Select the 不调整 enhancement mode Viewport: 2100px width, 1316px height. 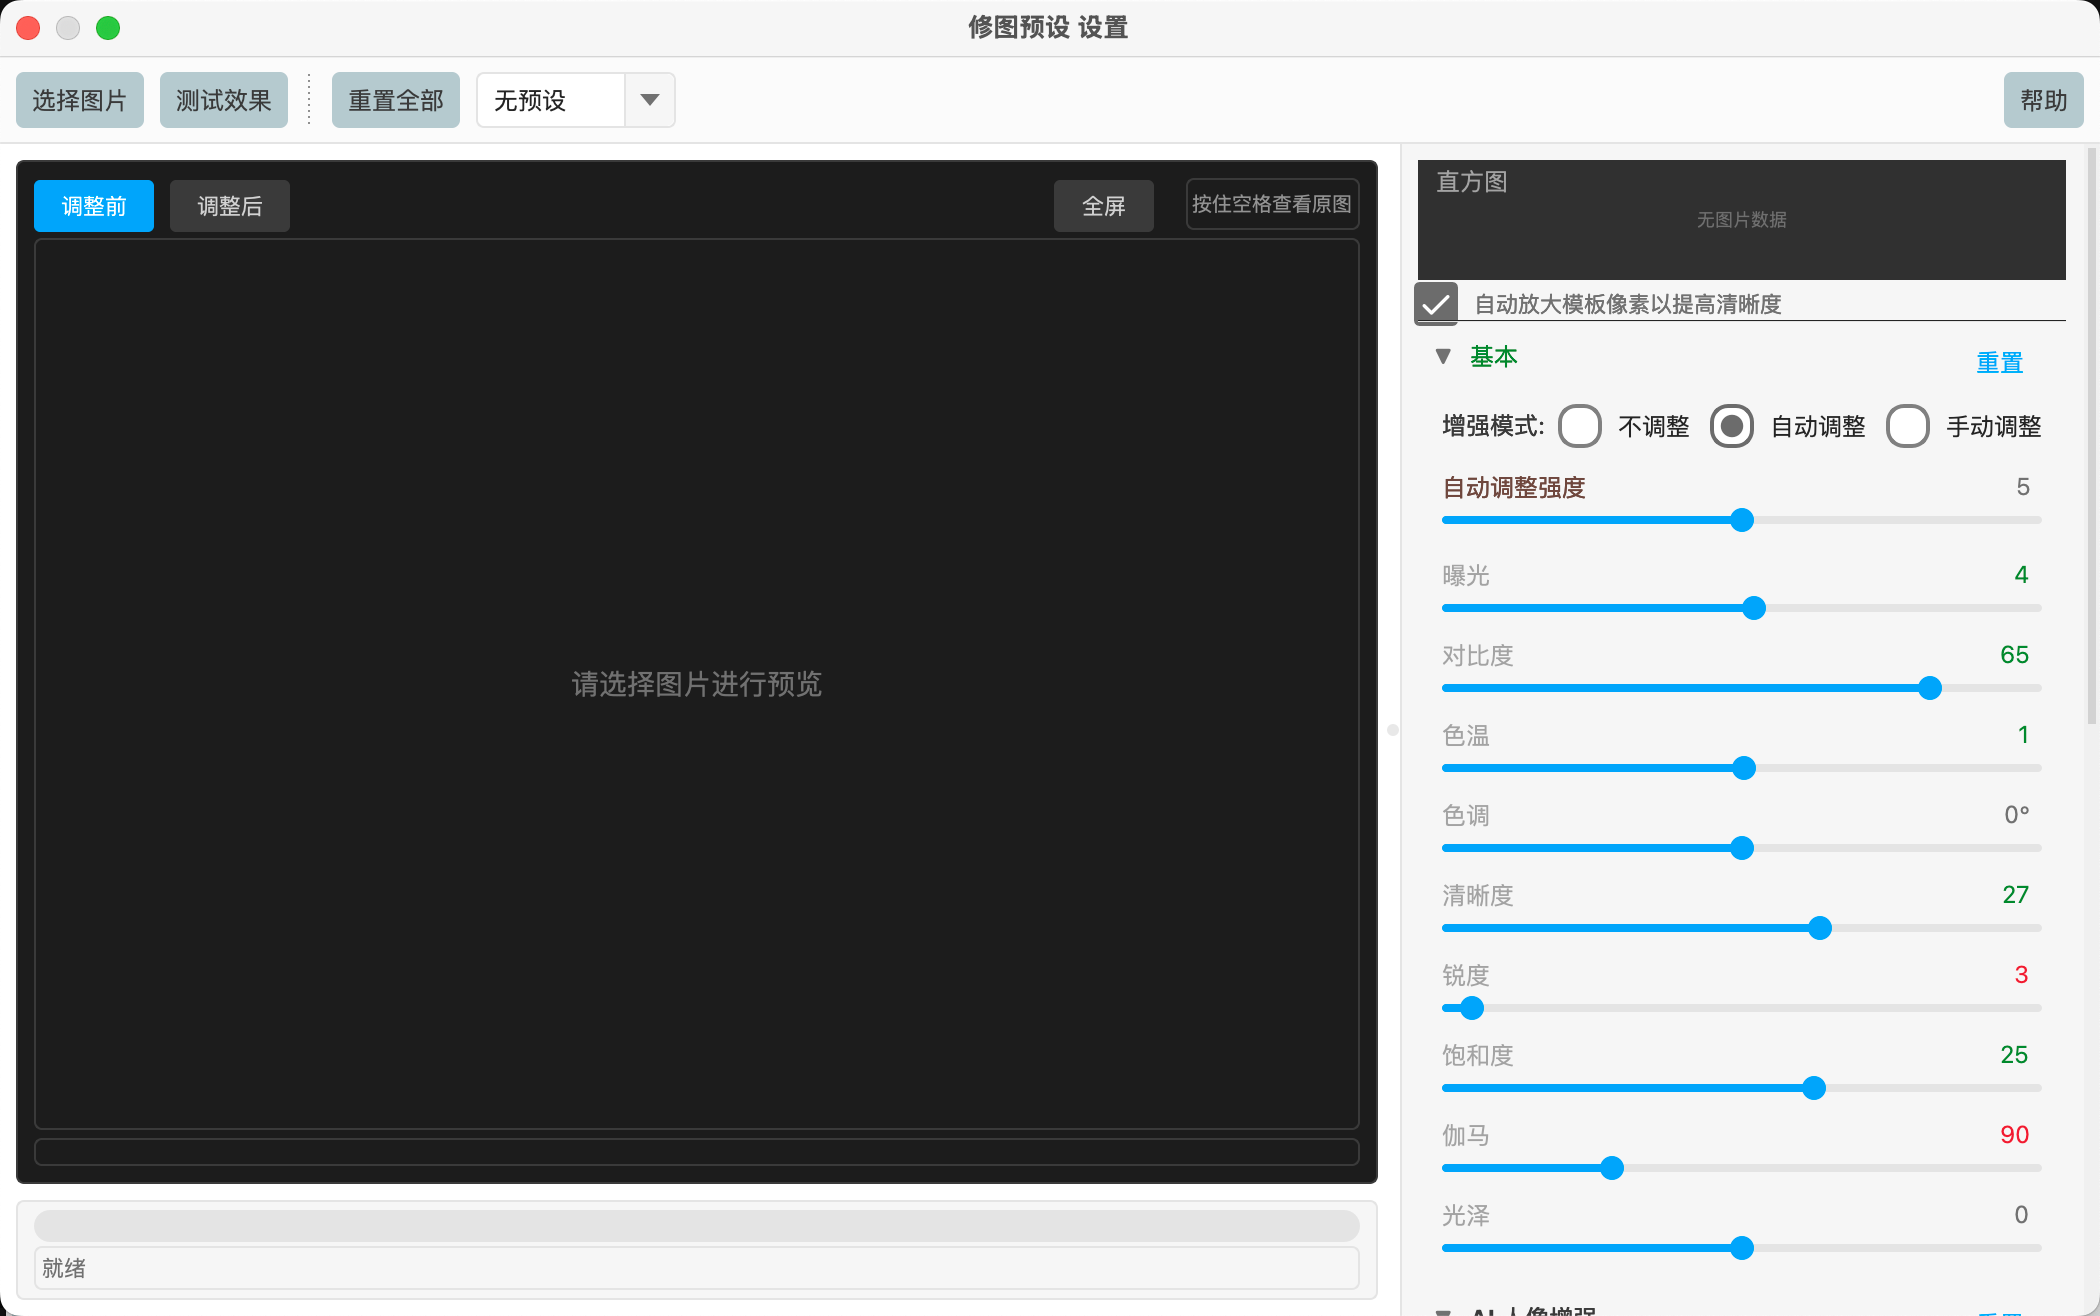tap(1580, 425)
